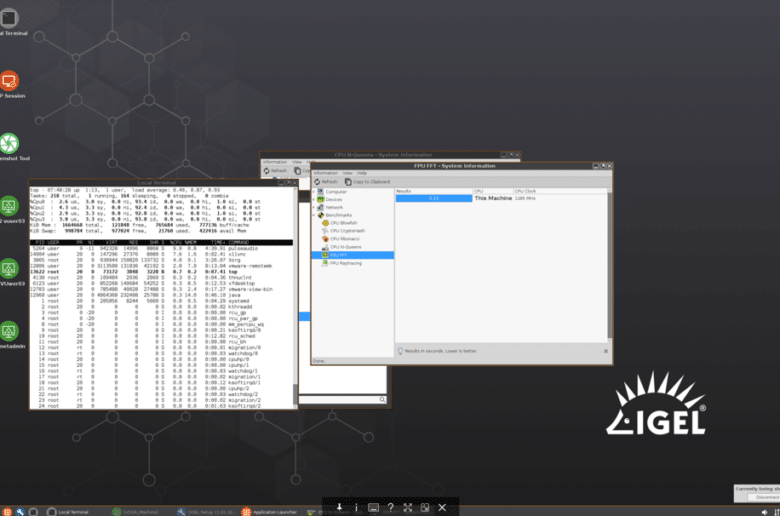Click the X icon in session toolbar
The image size is (780, 516).
pyautogui.click(x=442, y=508)
